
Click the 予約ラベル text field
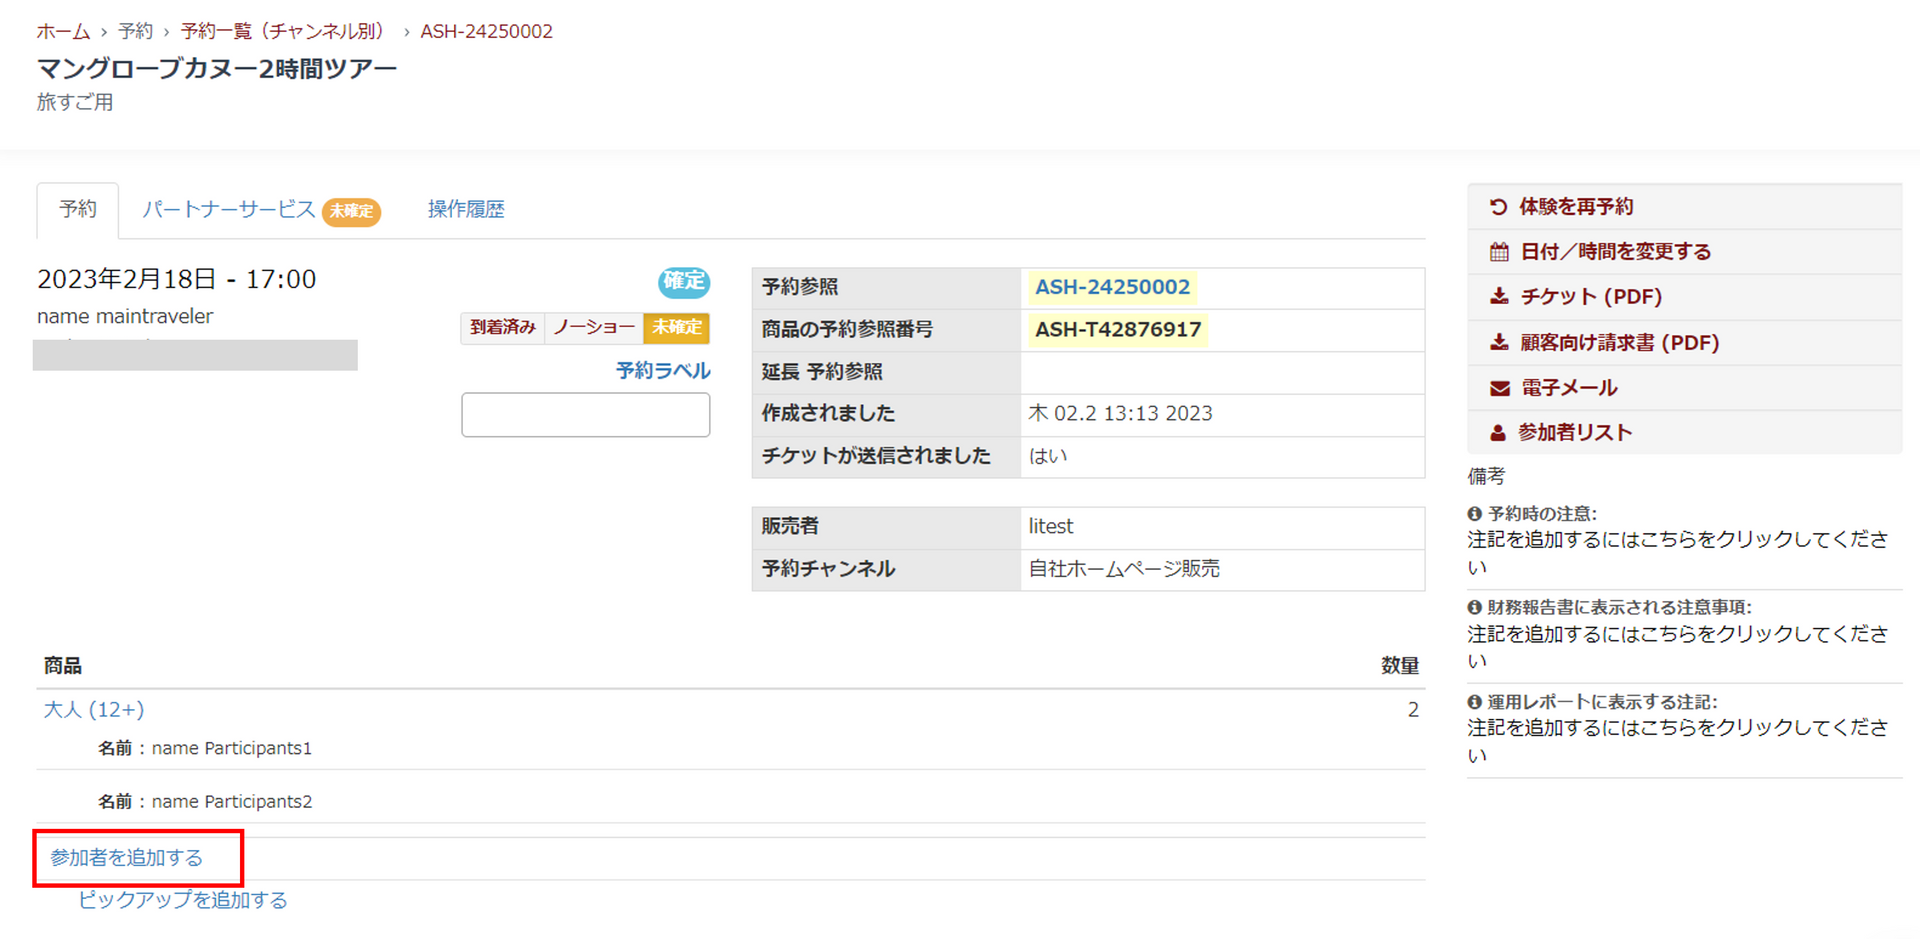tap(585, 415)
